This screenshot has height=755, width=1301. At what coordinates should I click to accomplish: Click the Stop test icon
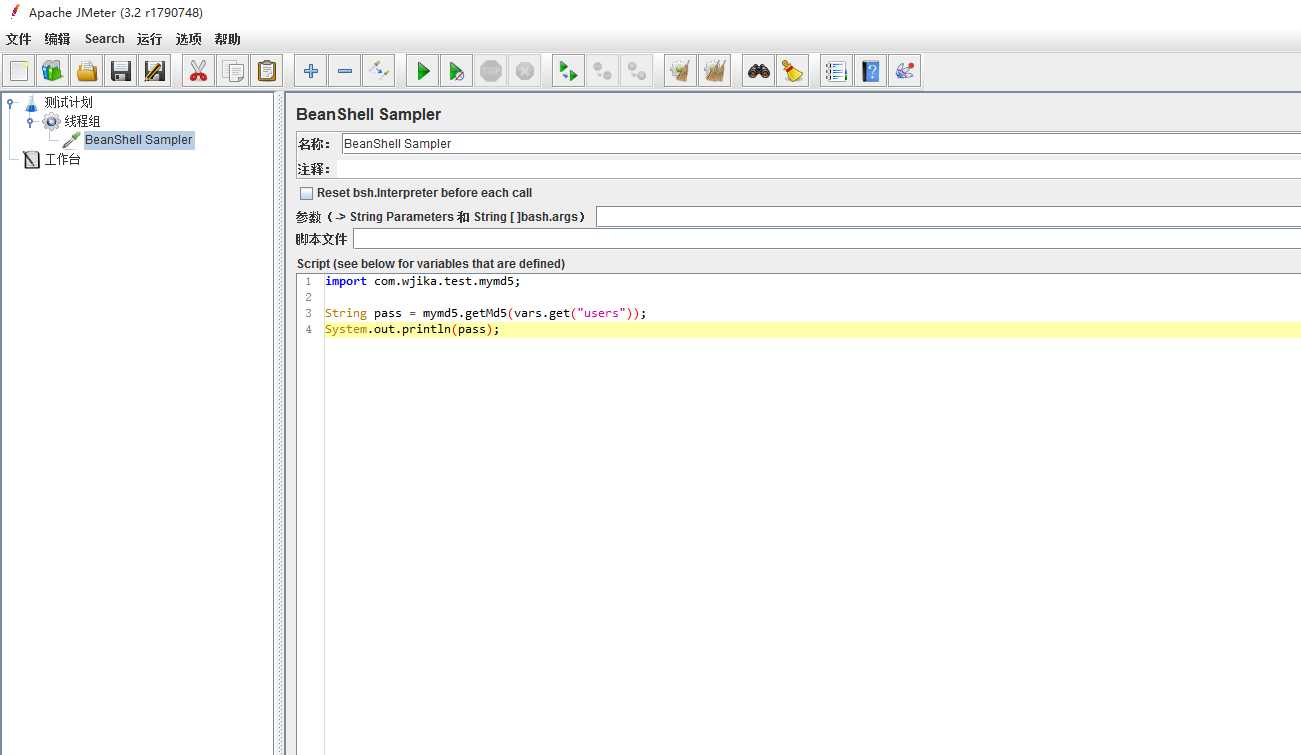[x=490, y=71]
